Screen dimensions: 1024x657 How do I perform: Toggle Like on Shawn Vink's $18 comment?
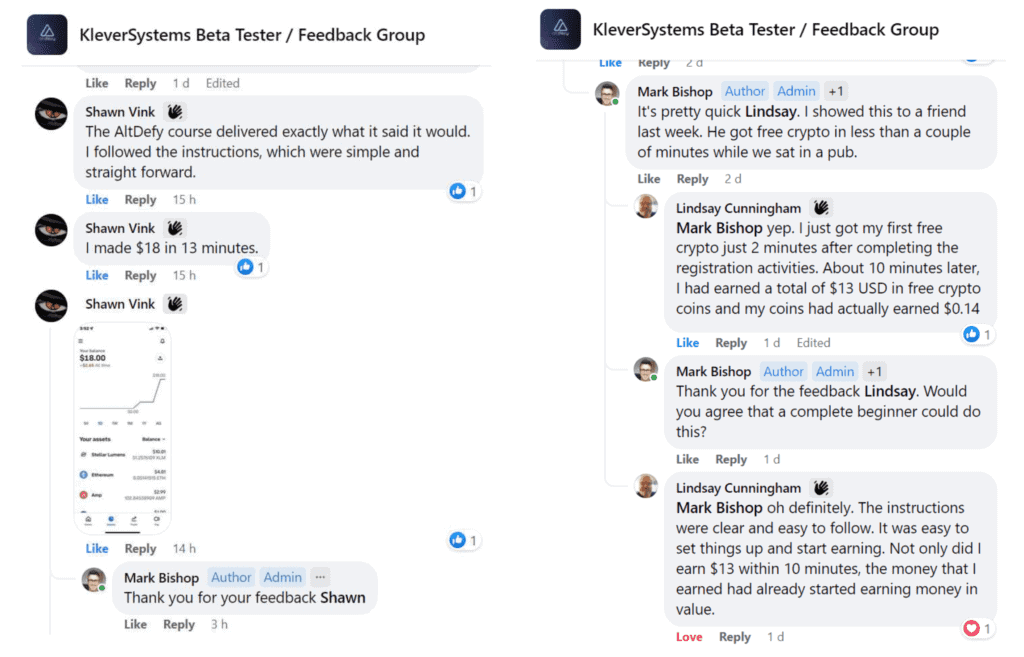[96, 274]
